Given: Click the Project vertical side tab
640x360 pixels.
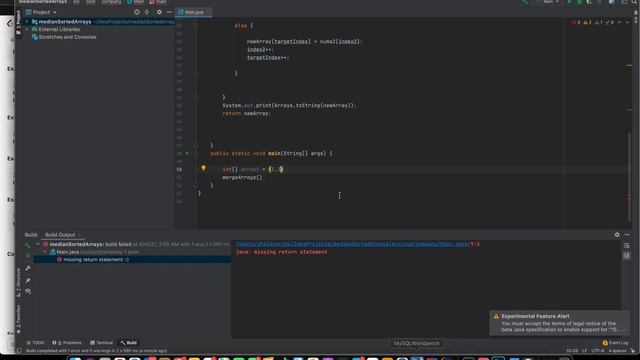Looking at the screenshot, I should tap(18, 22).
